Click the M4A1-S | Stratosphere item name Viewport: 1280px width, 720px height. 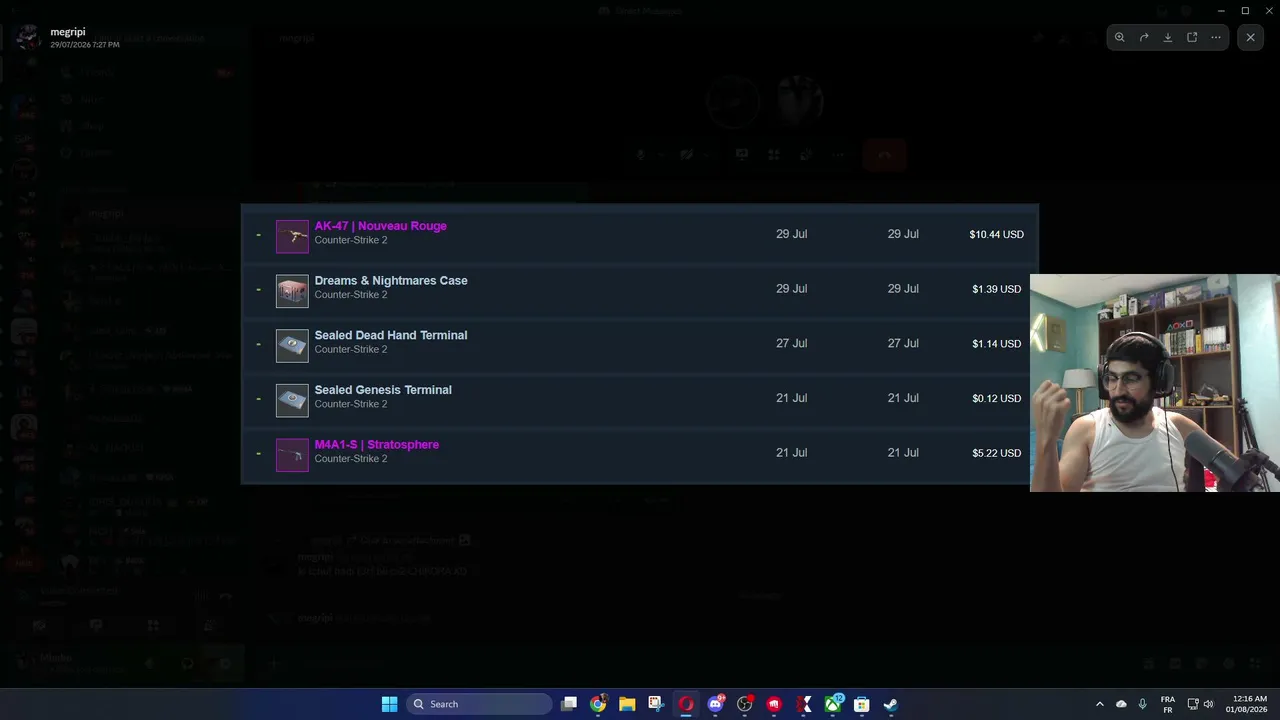[377, 445]
